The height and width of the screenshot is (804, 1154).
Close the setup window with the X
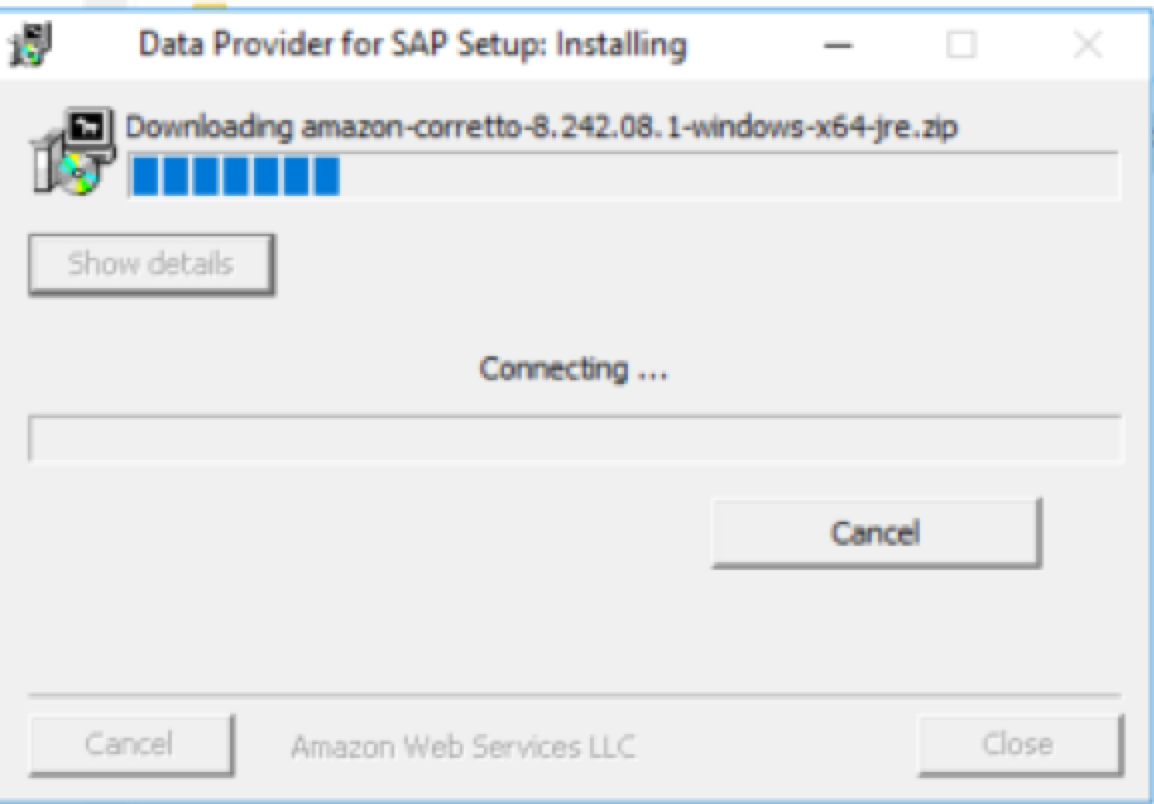click(x=1087, y=46)
